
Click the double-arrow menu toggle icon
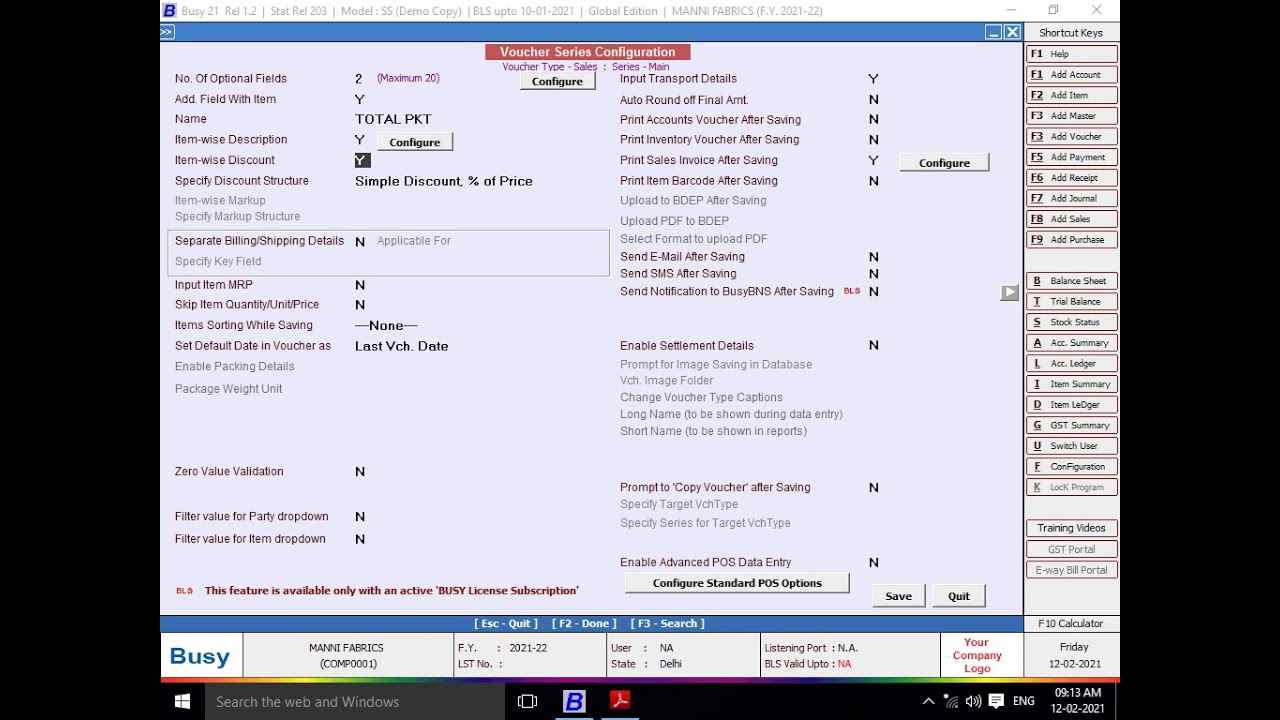coord(167,32)
